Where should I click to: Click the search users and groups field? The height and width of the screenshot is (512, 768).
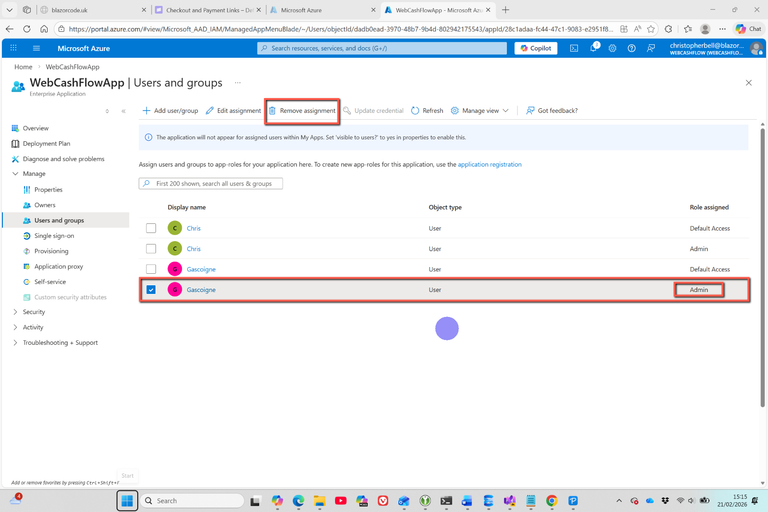(212, 184)
